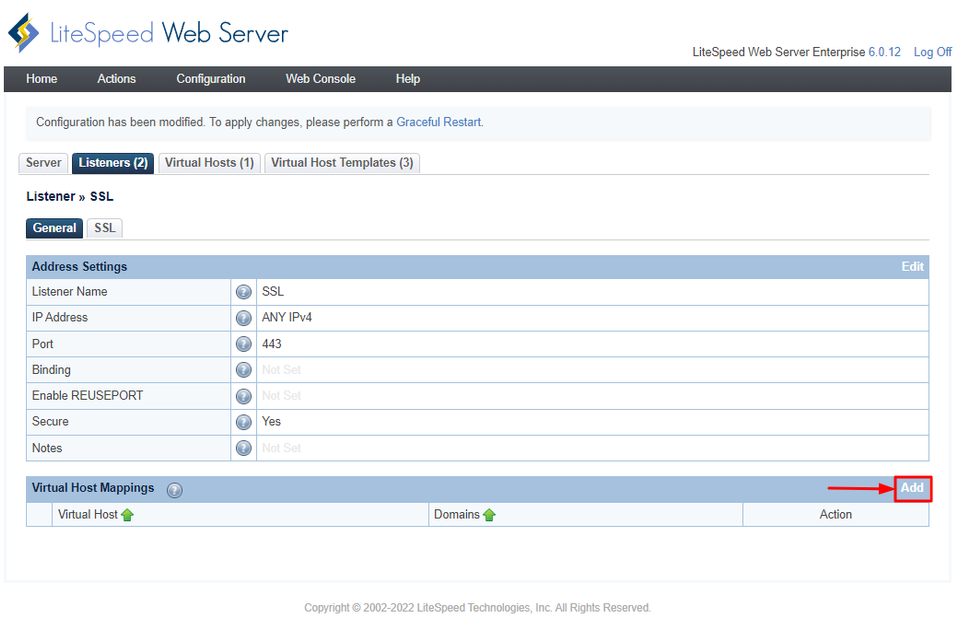The width and height of the screenshot is (960, 618).
Task: Sort table by Virtual Host column arrow
Action: (x=131, y=514)
